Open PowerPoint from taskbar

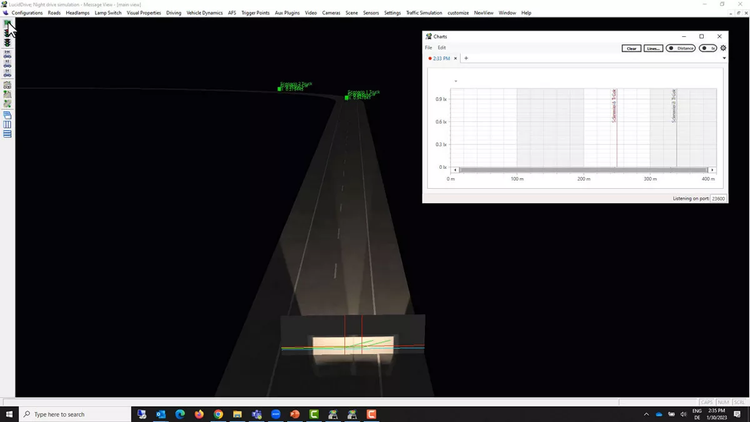(x=295, y=414)
